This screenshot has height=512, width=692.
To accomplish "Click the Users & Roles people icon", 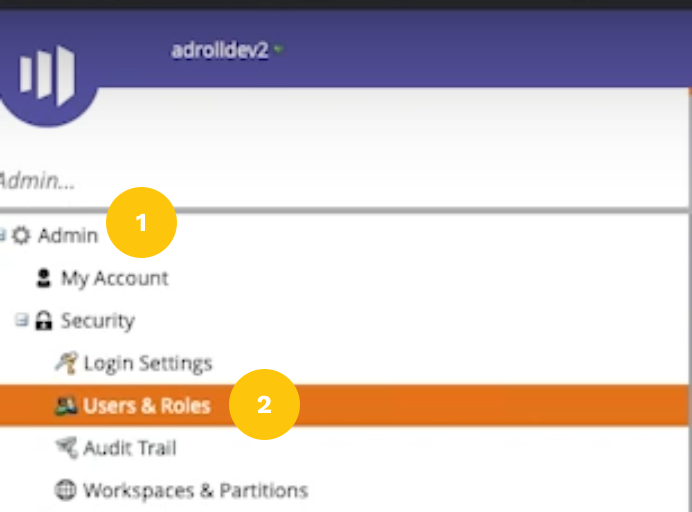I will [66, 405].
